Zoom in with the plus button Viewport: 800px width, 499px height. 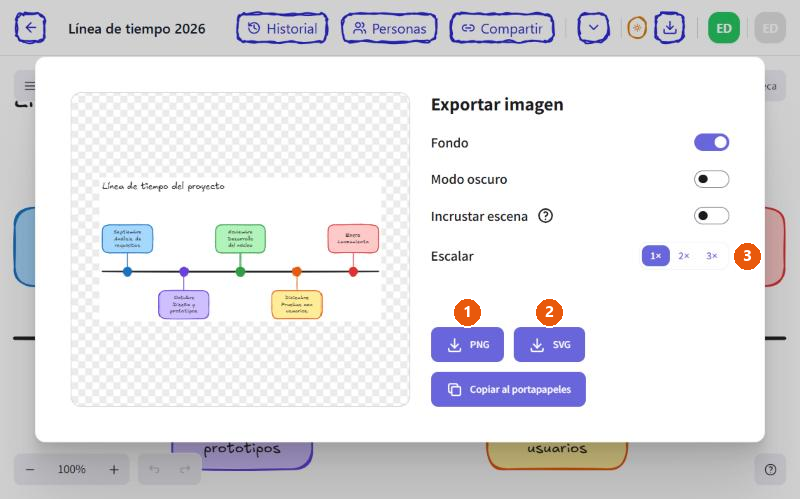click(x=114, y=469)
